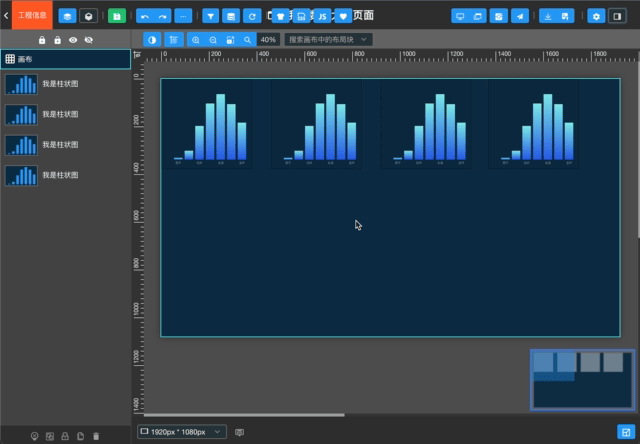Select the fourth 我是柱状图 layer
The height and width of the screenshot is (444, 640).
click(x=66, y=175)
